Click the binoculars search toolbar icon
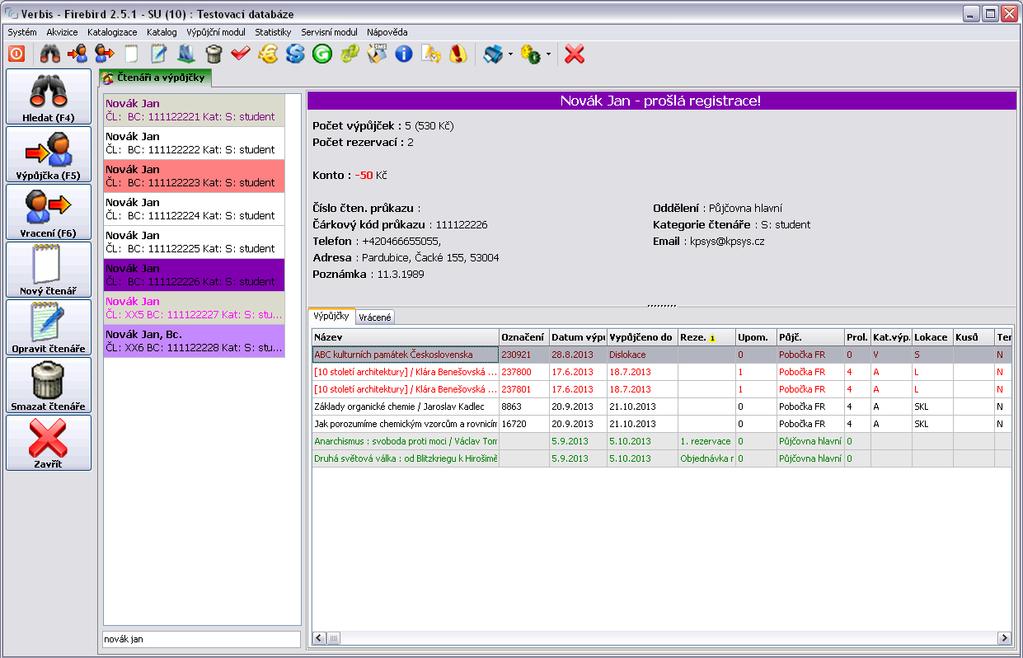Screen dimensions: 1023x658 click(50, 54)
